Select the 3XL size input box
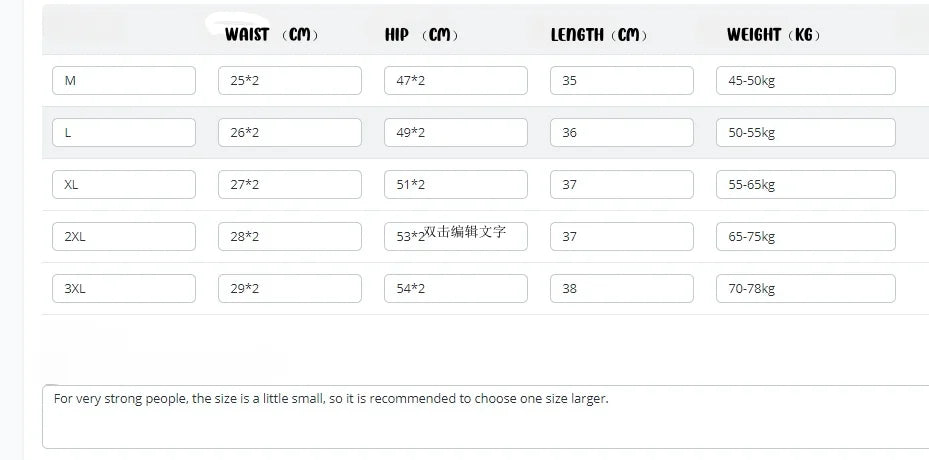The width and height of the screenshot is (929, 460). pos(124,289)
